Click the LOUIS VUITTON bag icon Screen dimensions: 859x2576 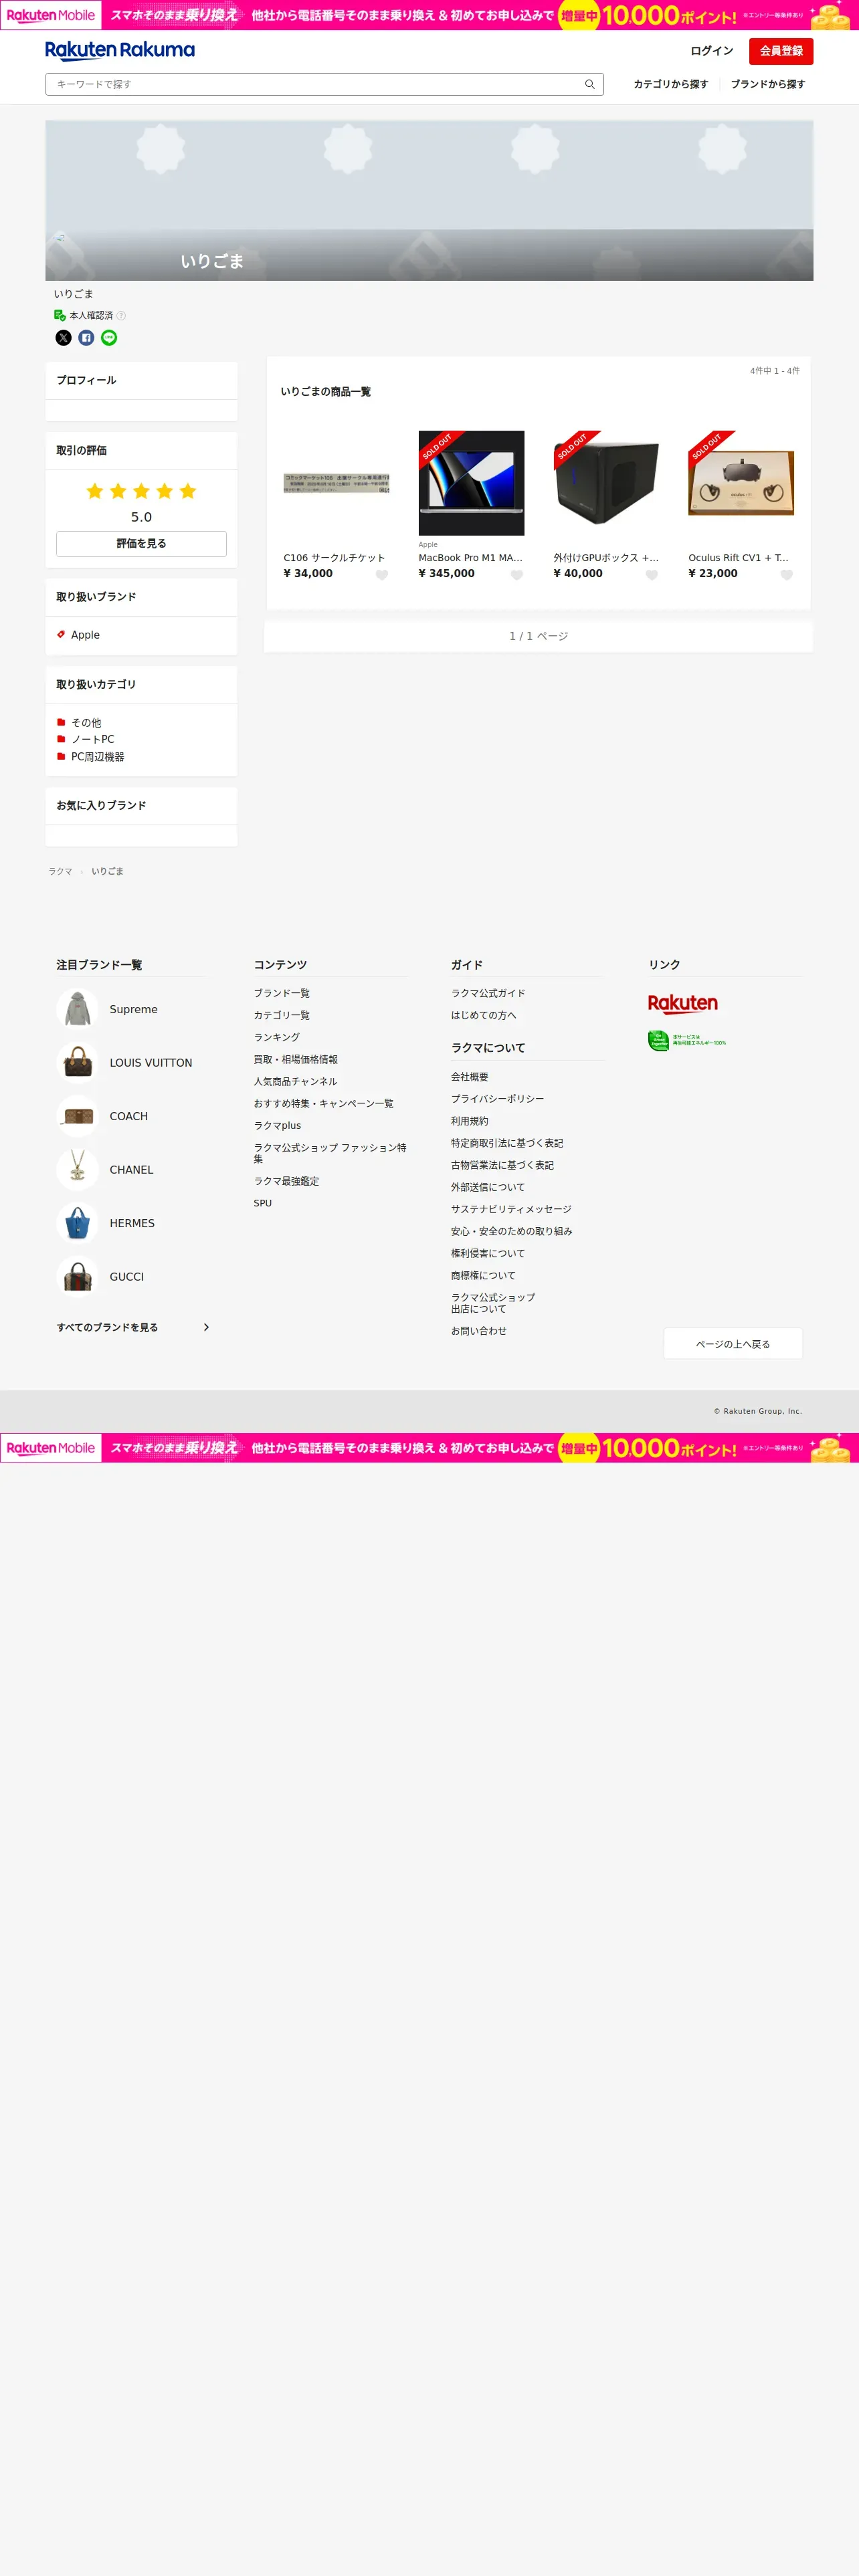coord(78,1063)
